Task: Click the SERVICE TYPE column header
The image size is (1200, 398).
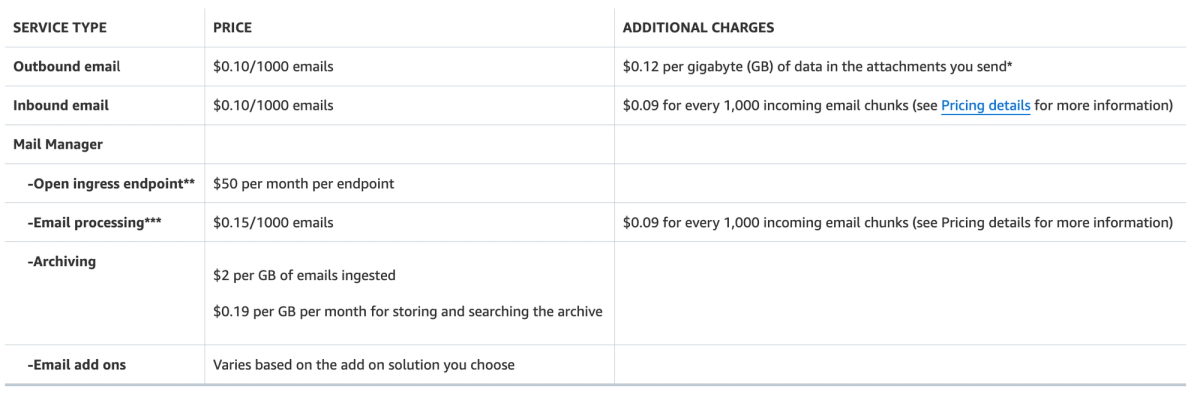Action: [59, 27]
